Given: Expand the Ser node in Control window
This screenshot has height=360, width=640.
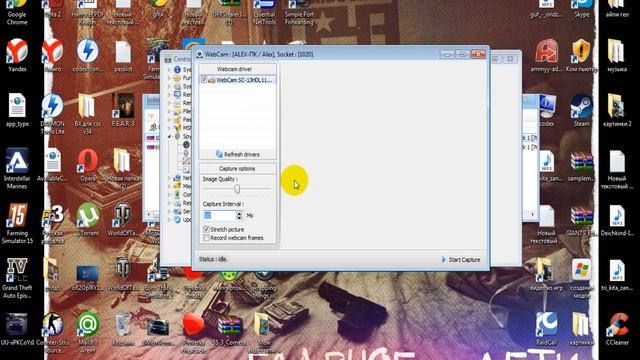Looking at the screenshot, I should [x=169, y=211].
